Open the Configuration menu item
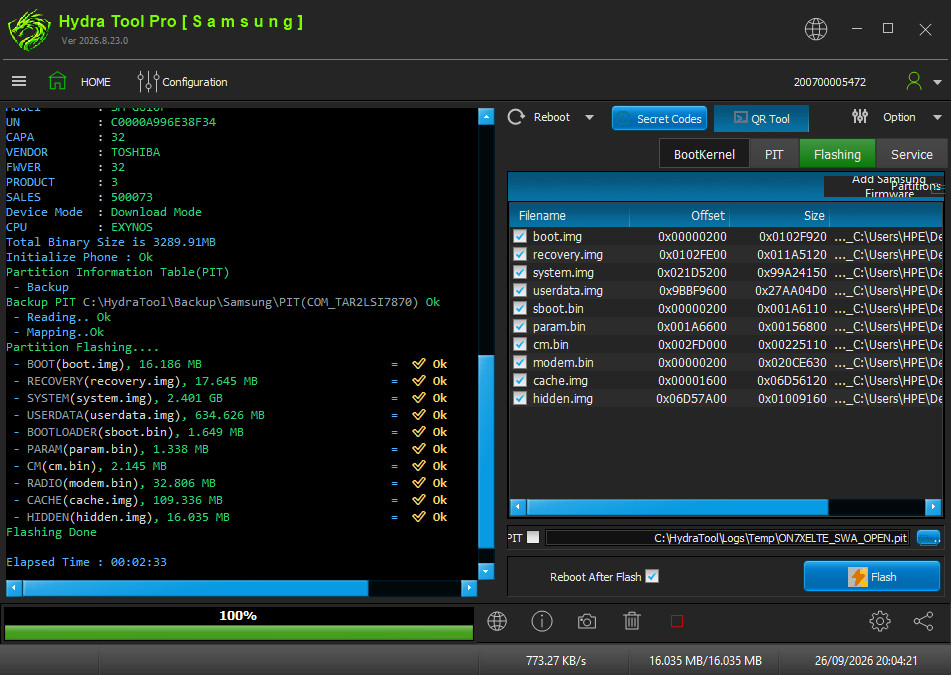Image resolution: width=951 pixels, height=675 pixels. click(195, 82)
